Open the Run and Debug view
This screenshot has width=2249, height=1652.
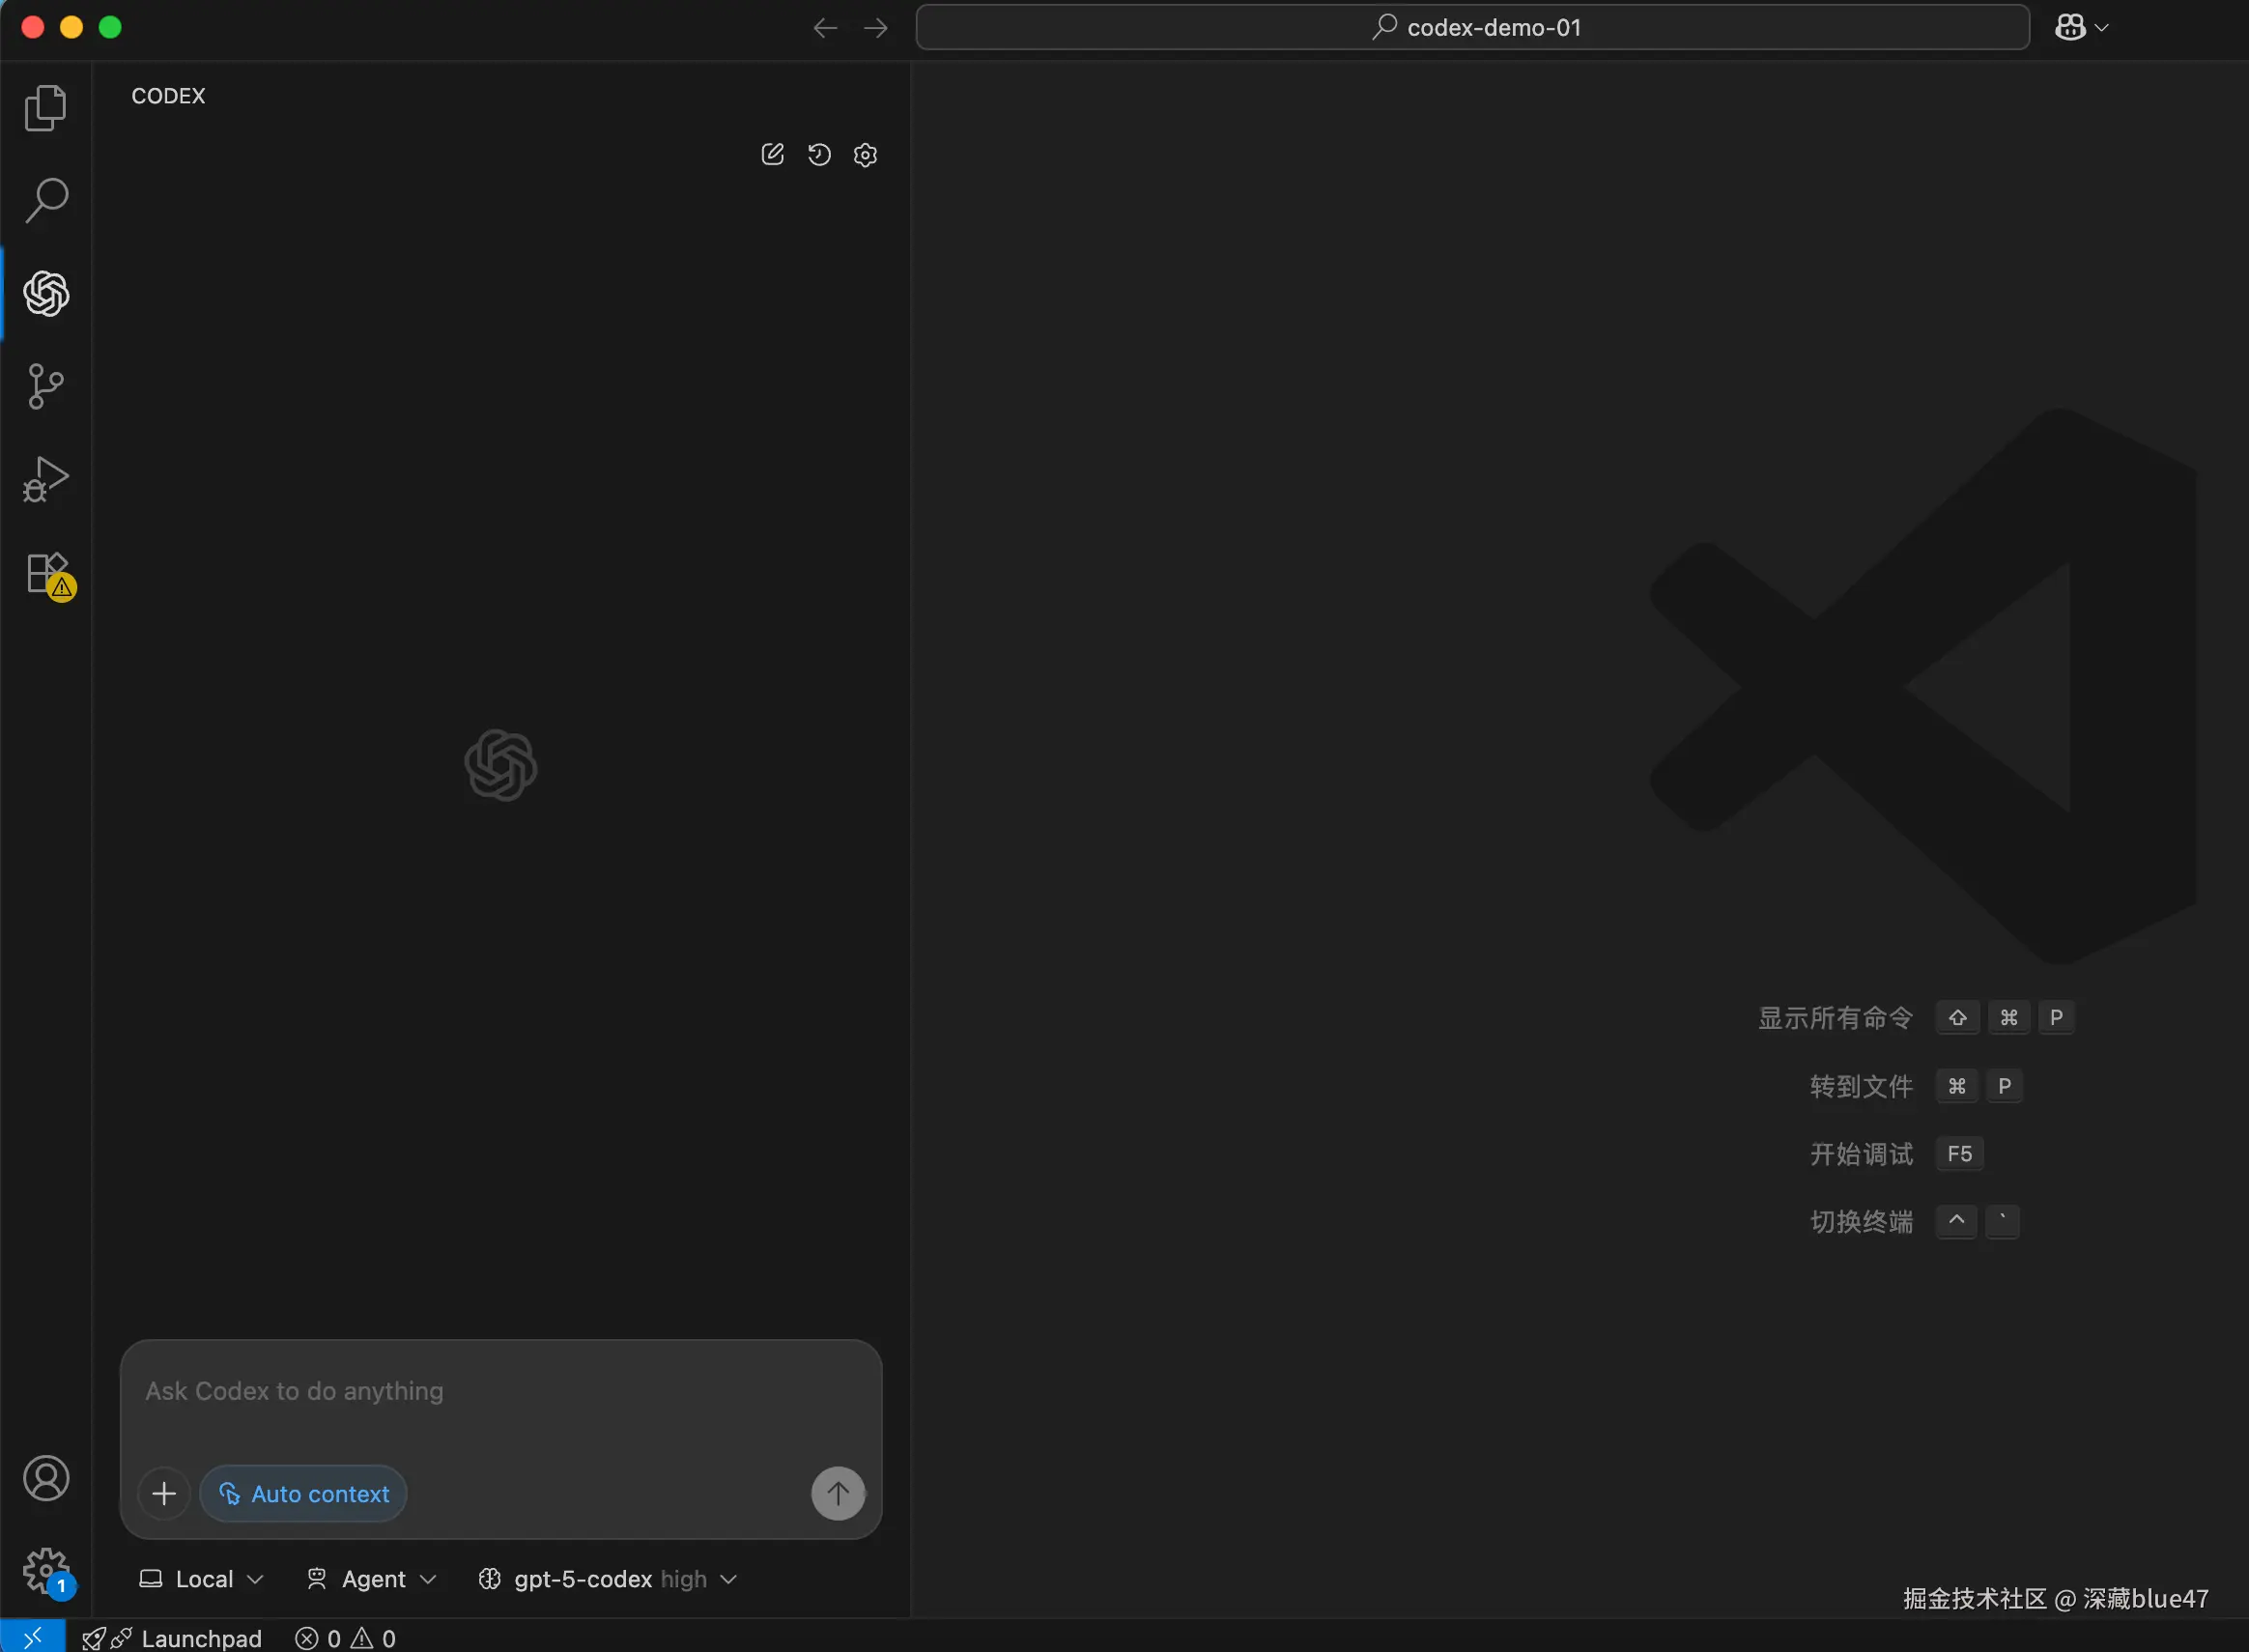[x=45, y=479]
